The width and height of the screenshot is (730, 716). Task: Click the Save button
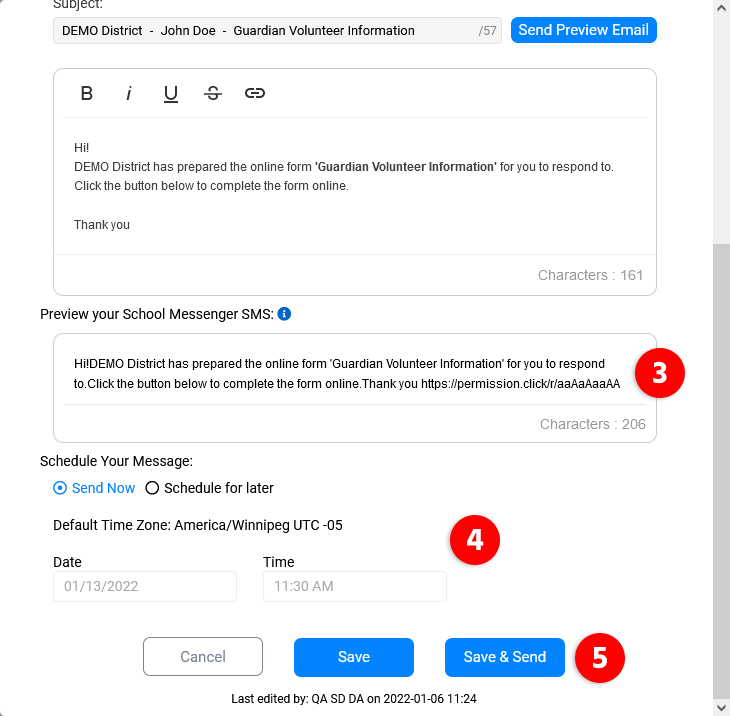pyautogui.click(x=354, y=657)
